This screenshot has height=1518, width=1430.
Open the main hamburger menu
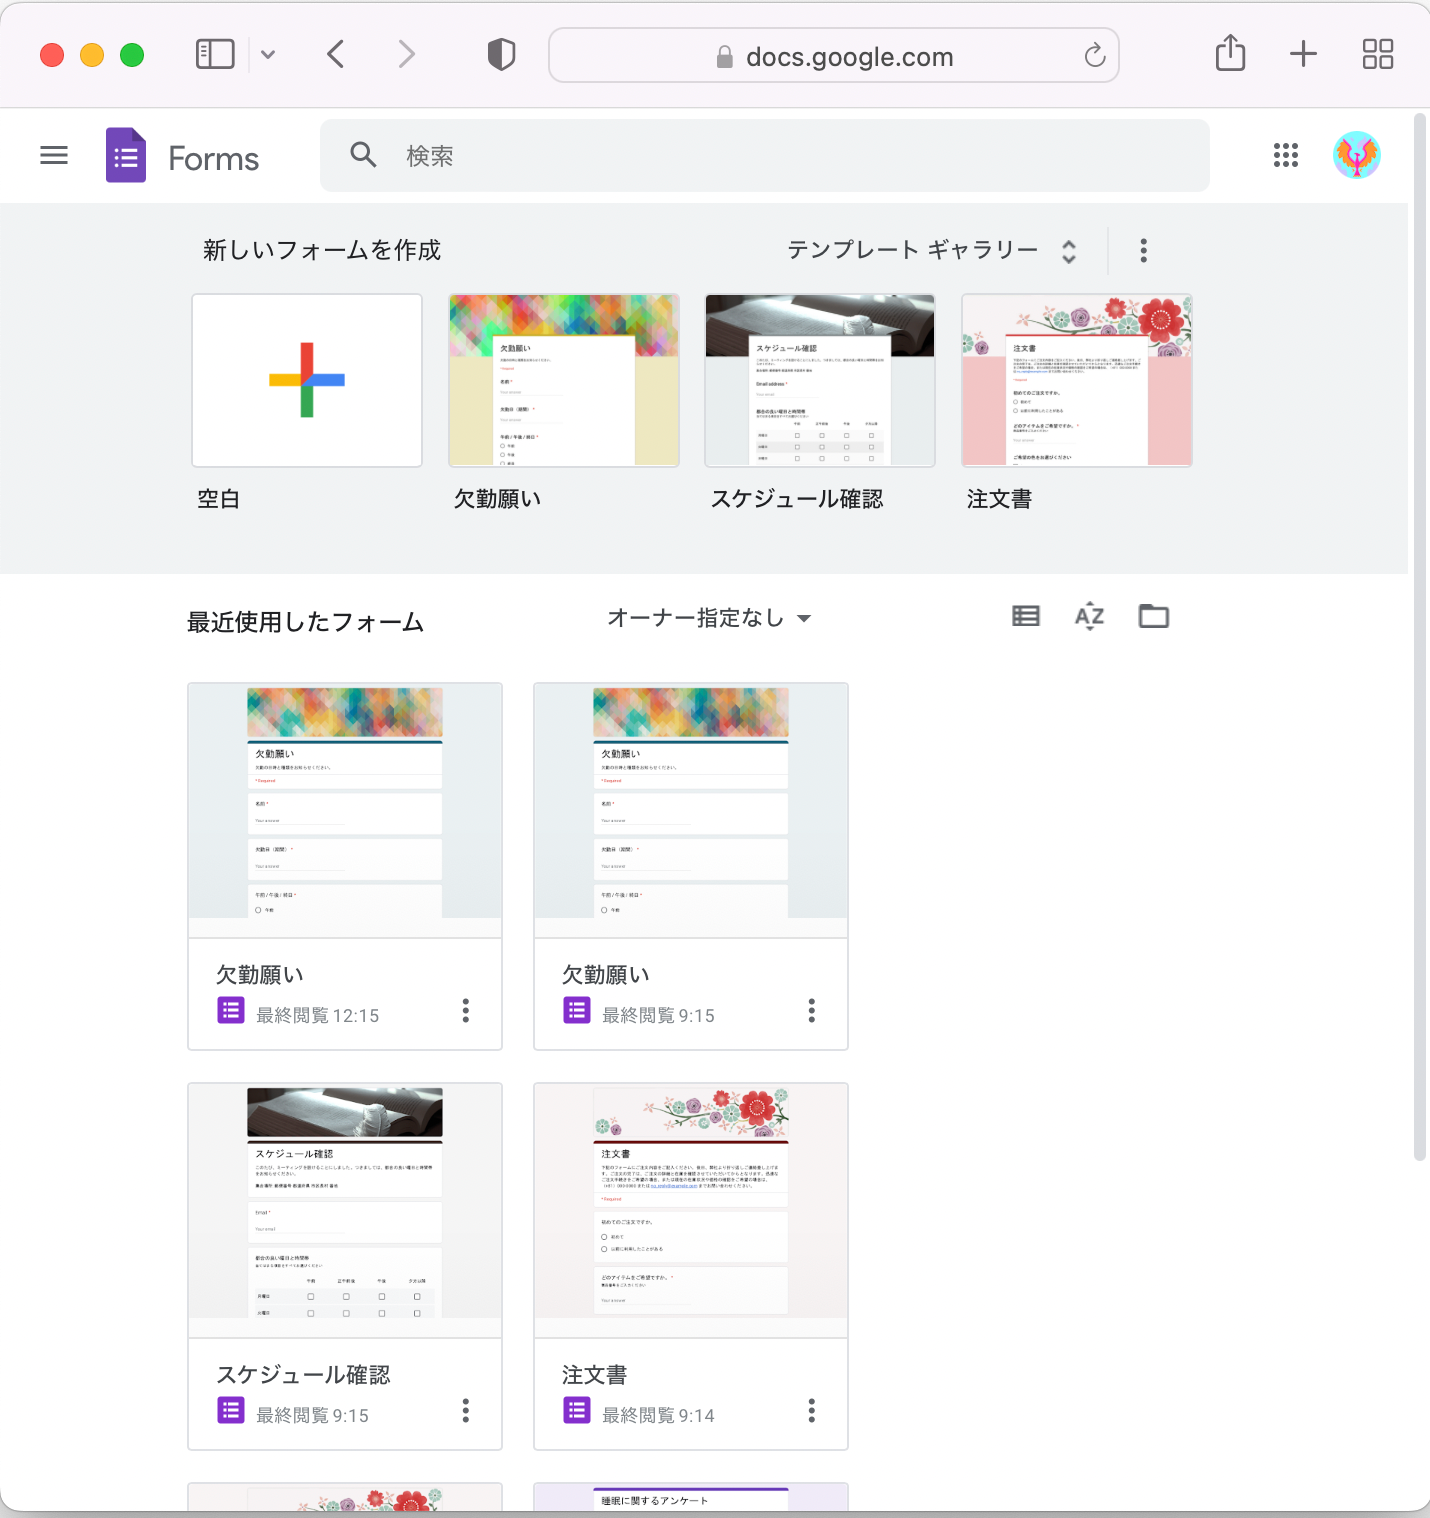coord(54,156)
